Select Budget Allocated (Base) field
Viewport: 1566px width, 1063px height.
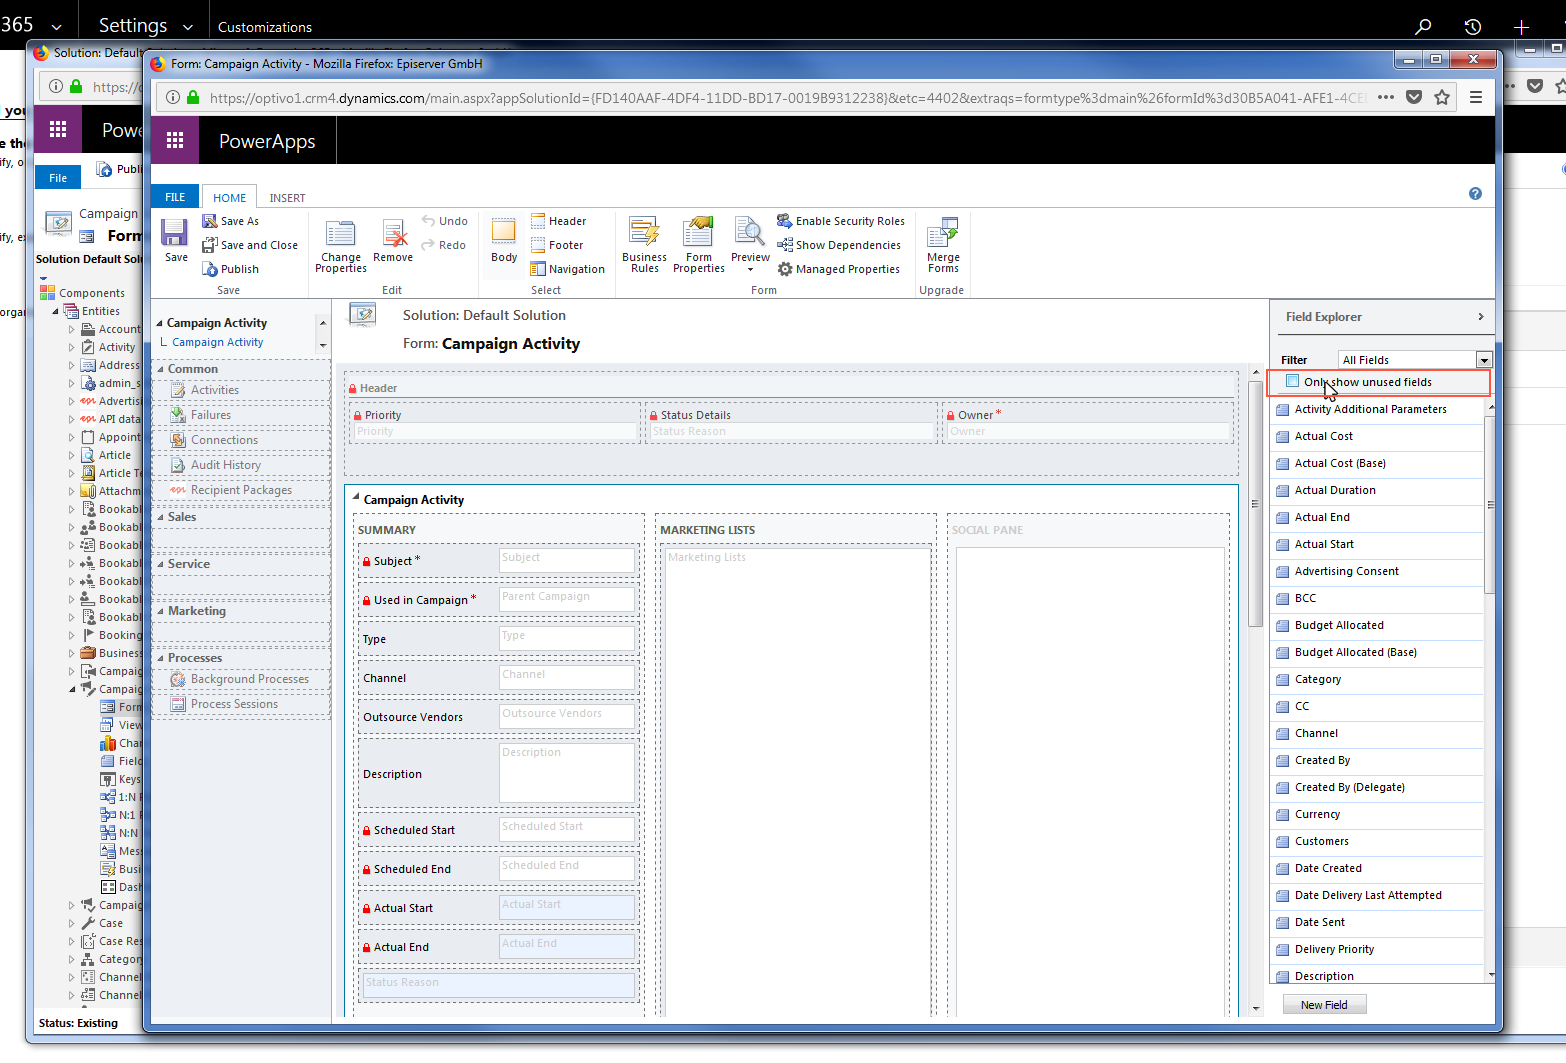click(1377, 653)
